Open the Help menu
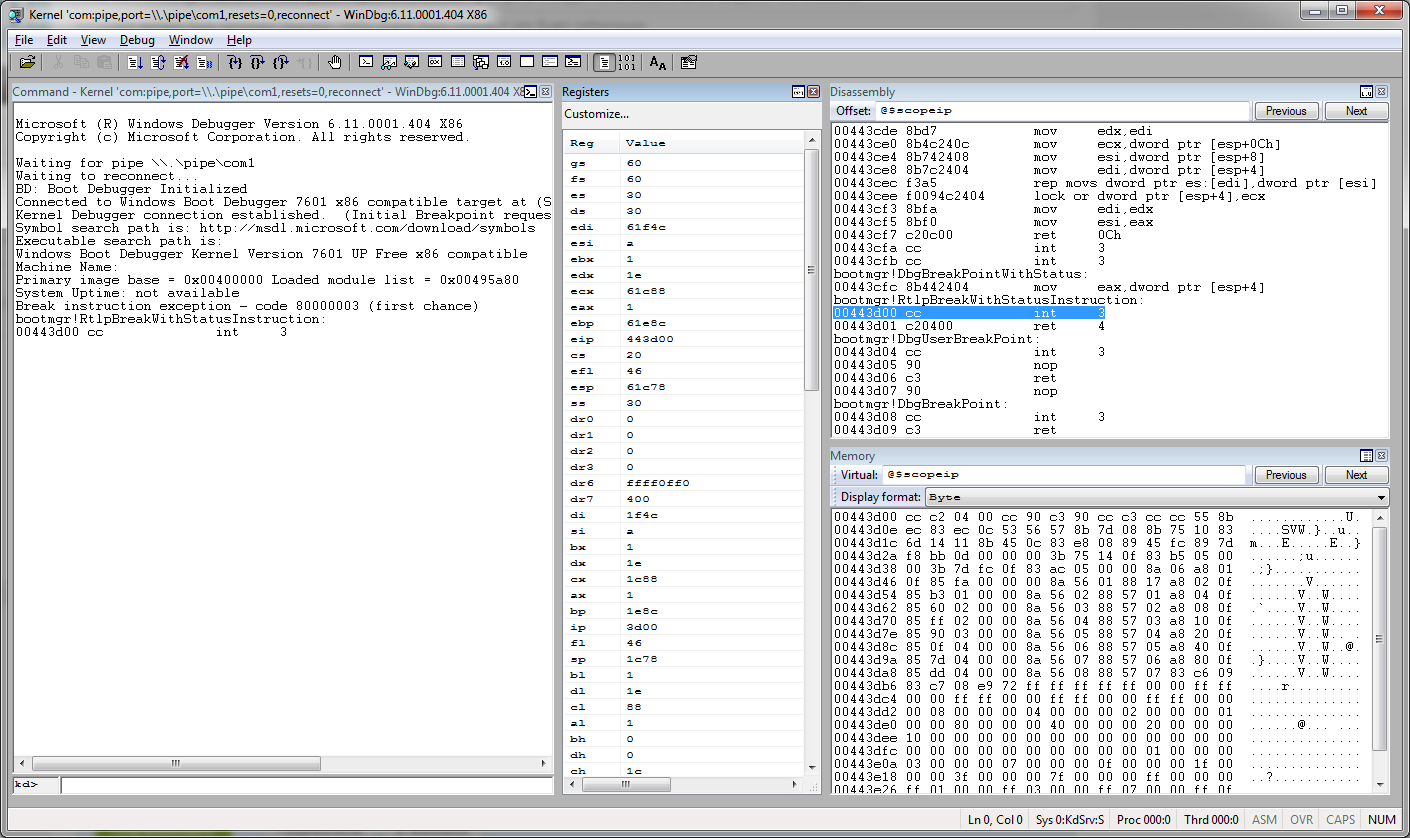Screen dimensions: 1410x838 click(239, 40)
